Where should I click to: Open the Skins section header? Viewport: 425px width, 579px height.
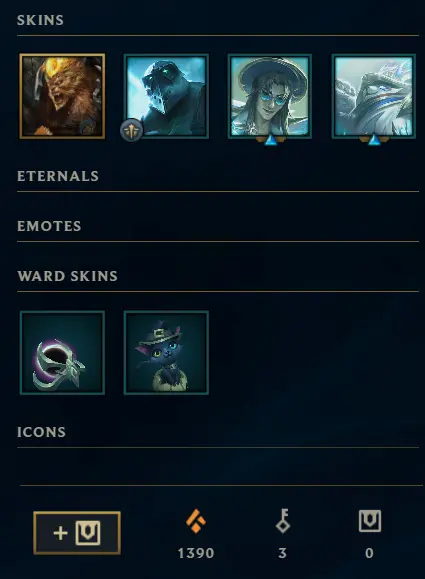point(40,20)
